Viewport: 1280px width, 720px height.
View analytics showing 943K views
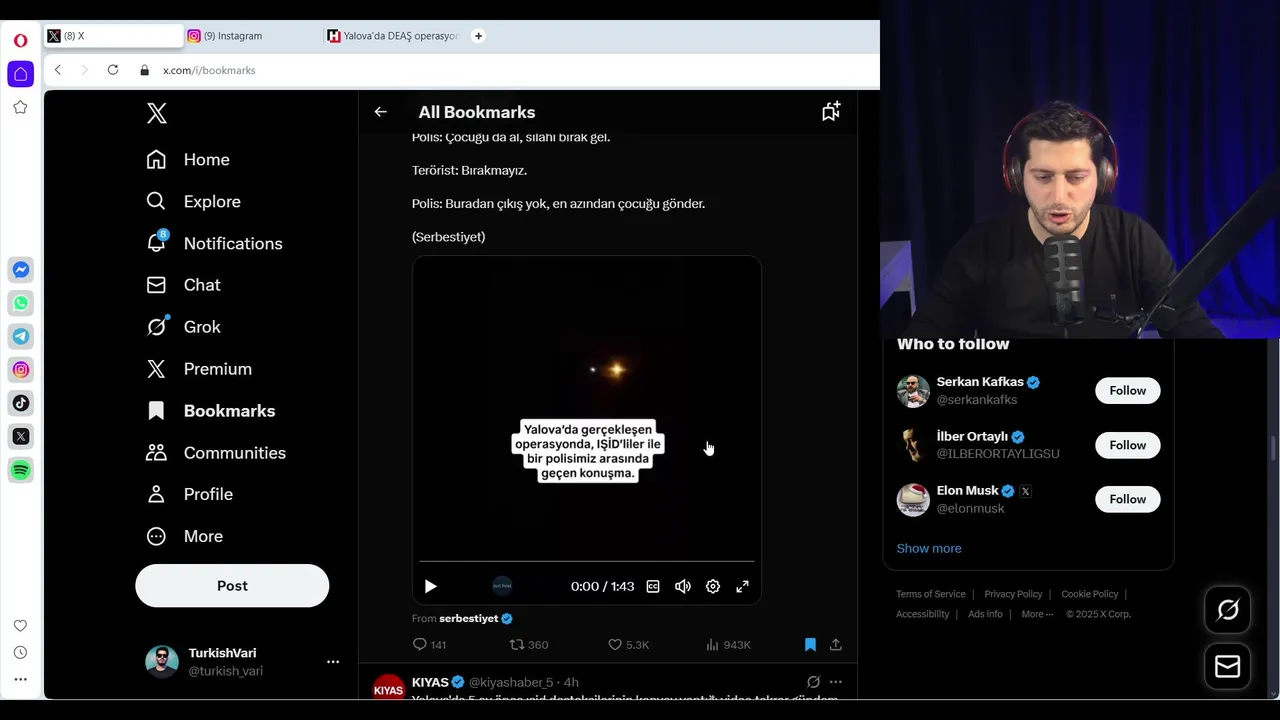[728, 645]
